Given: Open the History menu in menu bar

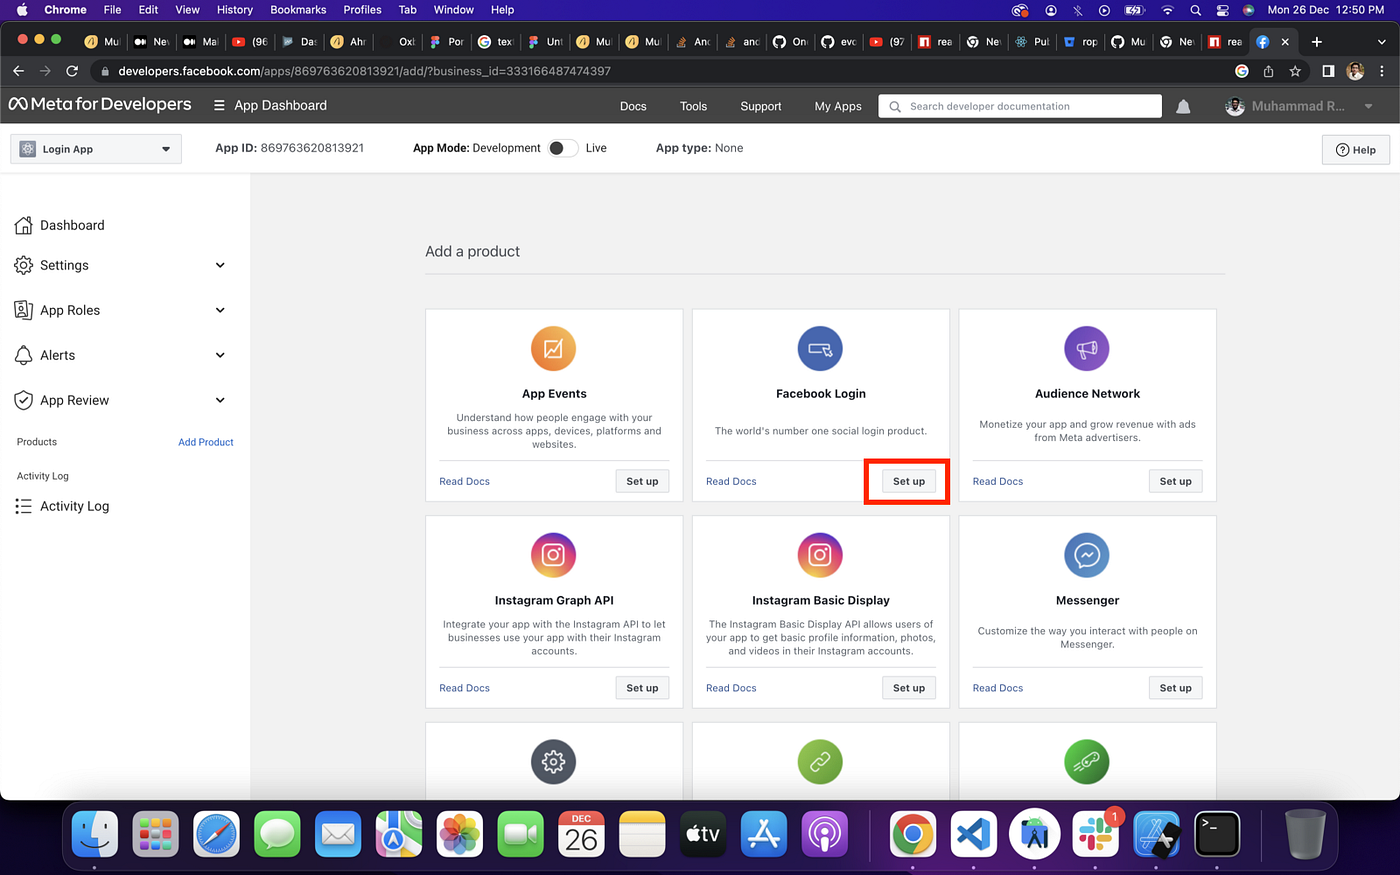Looking at the screenshot, I should (x=235, y=9).
